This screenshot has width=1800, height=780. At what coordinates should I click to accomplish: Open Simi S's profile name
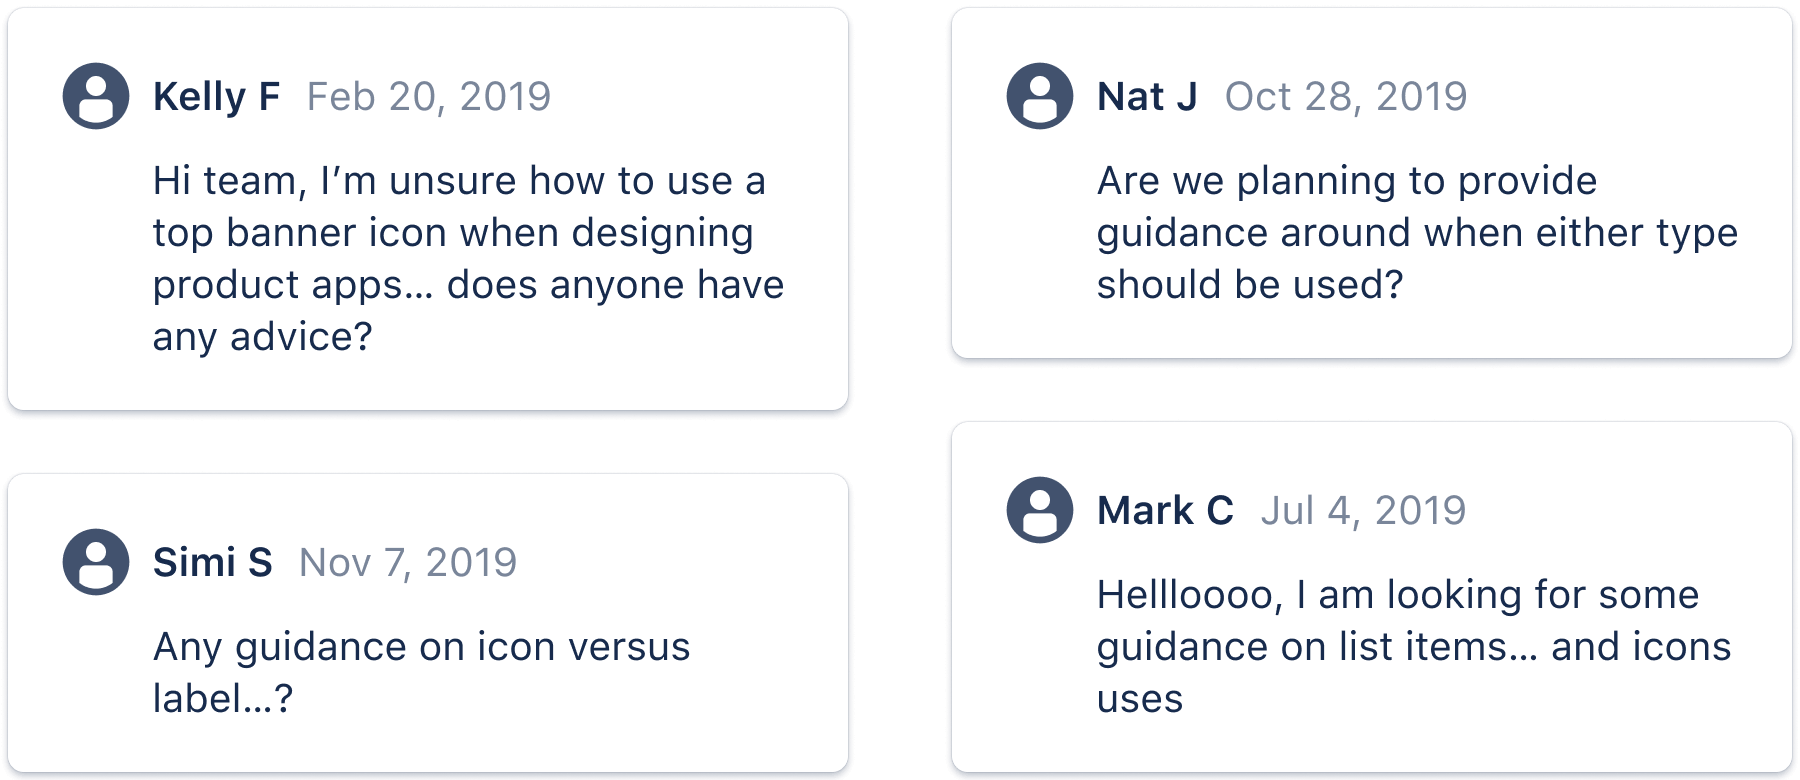point(212,563)
